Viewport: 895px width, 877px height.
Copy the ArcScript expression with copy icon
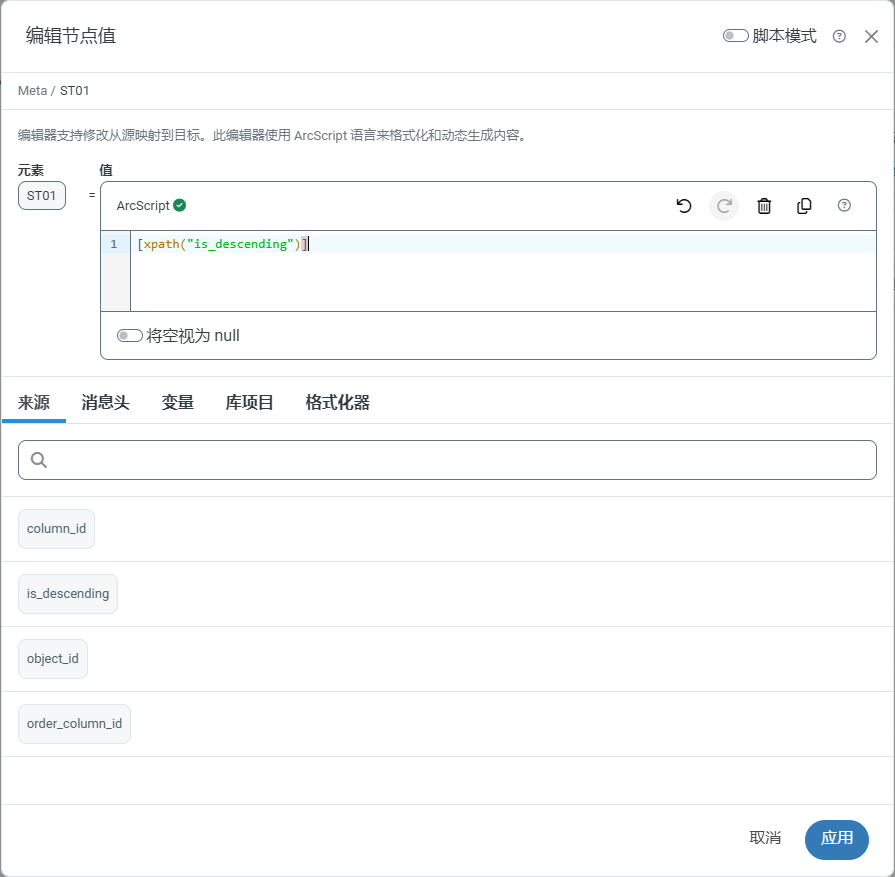(x=804, y=206)
